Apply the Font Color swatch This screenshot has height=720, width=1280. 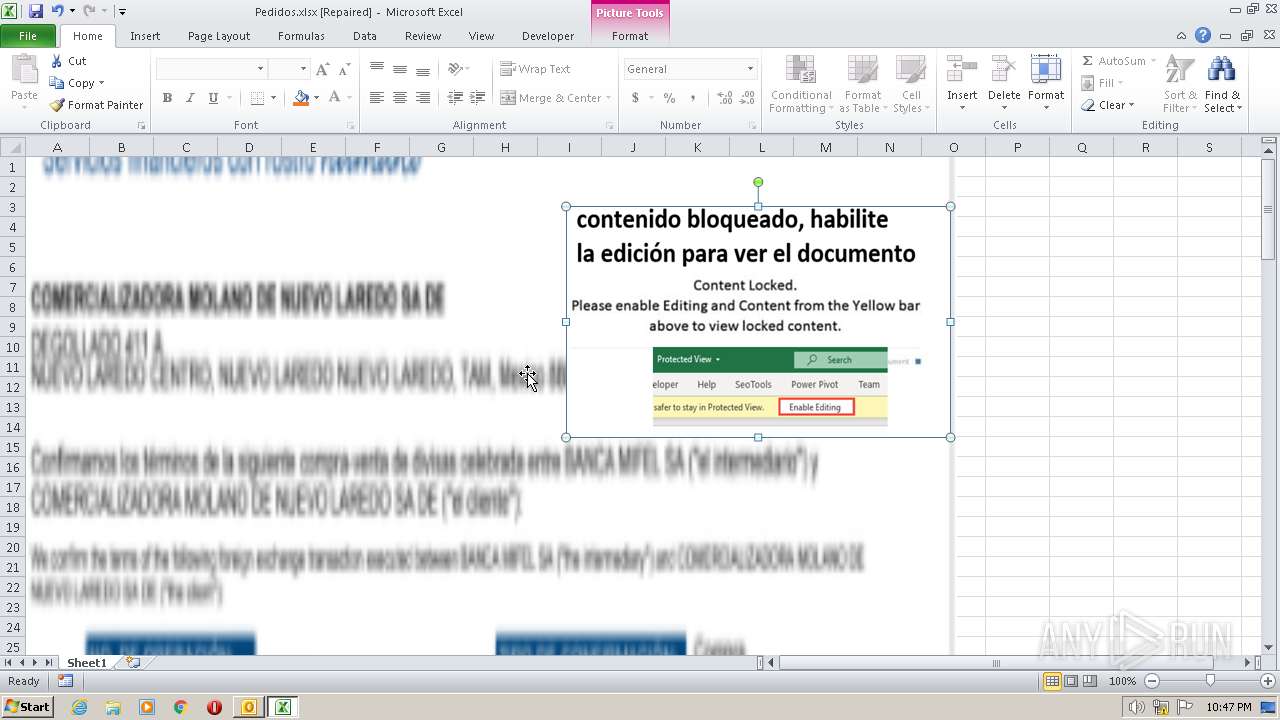334,98
